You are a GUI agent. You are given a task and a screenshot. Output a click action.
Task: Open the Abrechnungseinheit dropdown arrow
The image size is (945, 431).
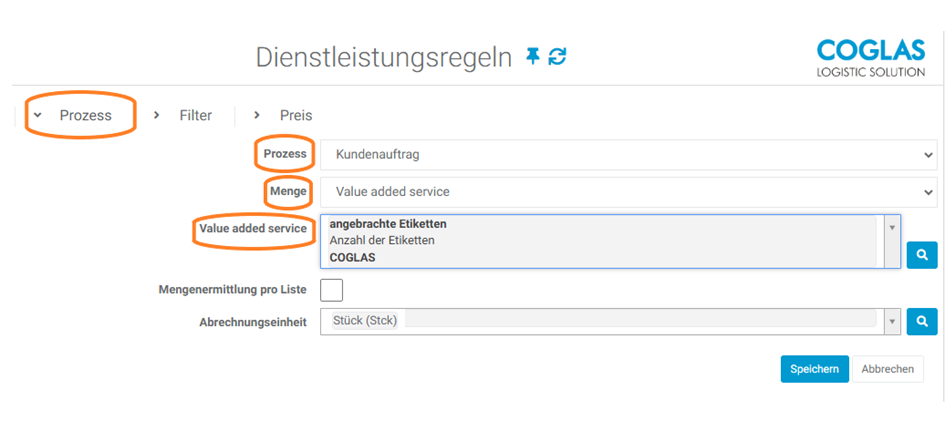(x=892, y=321)
